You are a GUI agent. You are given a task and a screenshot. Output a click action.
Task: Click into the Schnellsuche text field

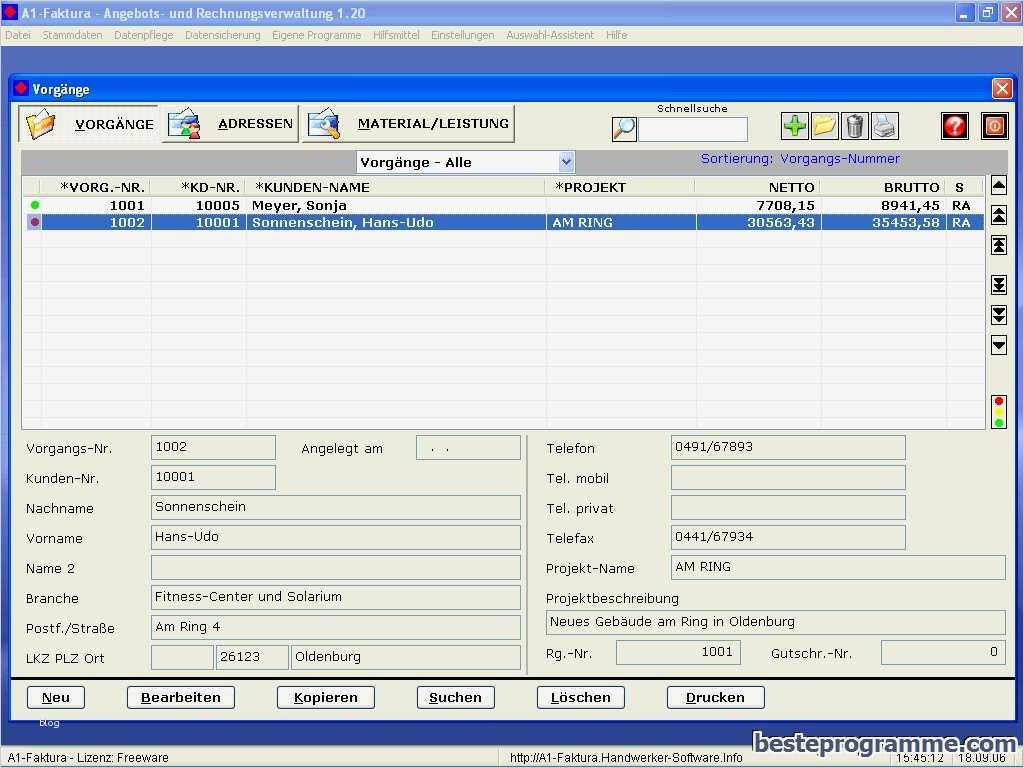693,129
